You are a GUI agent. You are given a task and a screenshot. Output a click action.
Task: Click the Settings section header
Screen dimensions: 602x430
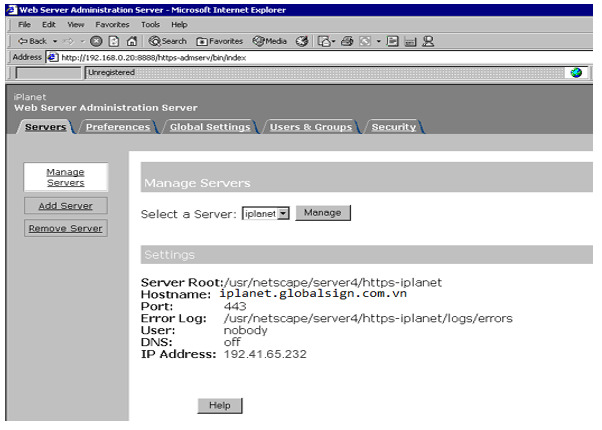coord(367,255)
